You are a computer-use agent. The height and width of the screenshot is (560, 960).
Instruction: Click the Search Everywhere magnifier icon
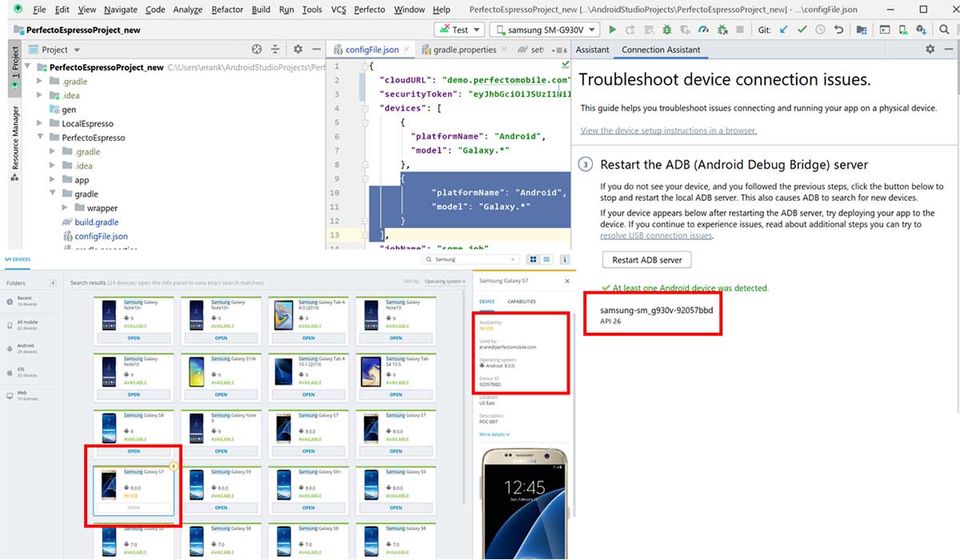point(944,29)
